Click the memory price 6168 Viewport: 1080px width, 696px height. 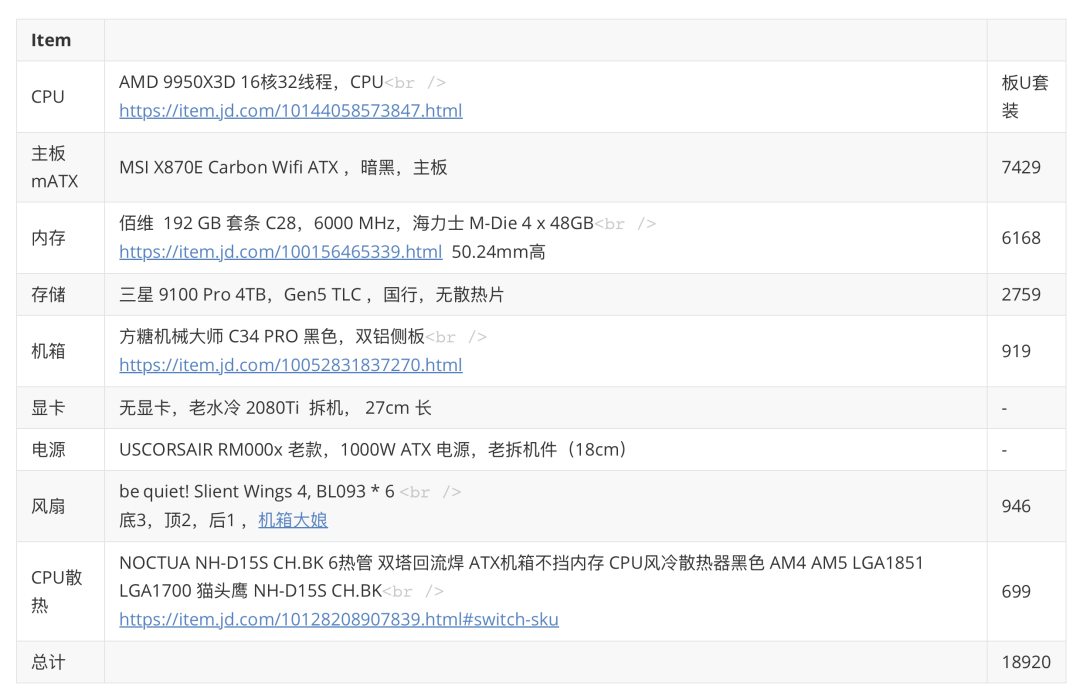coord(1021,238)
